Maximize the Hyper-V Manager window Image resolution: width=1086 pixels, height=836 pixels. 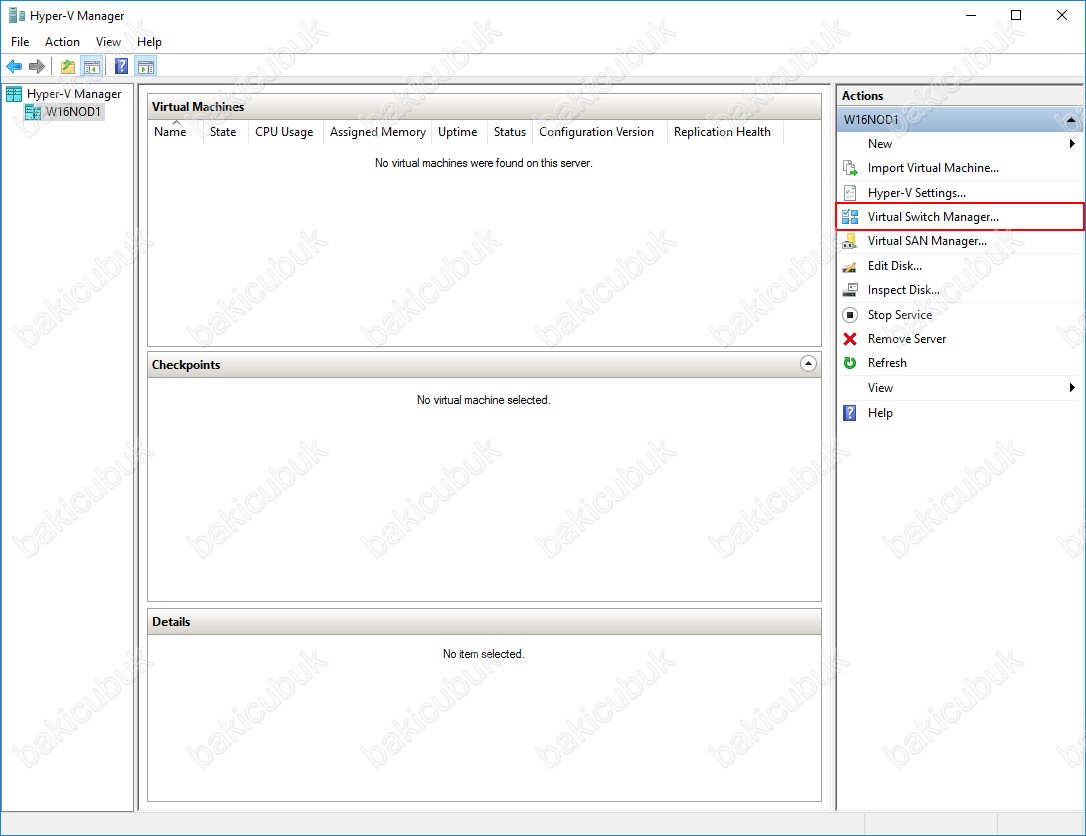point(1016,15)
